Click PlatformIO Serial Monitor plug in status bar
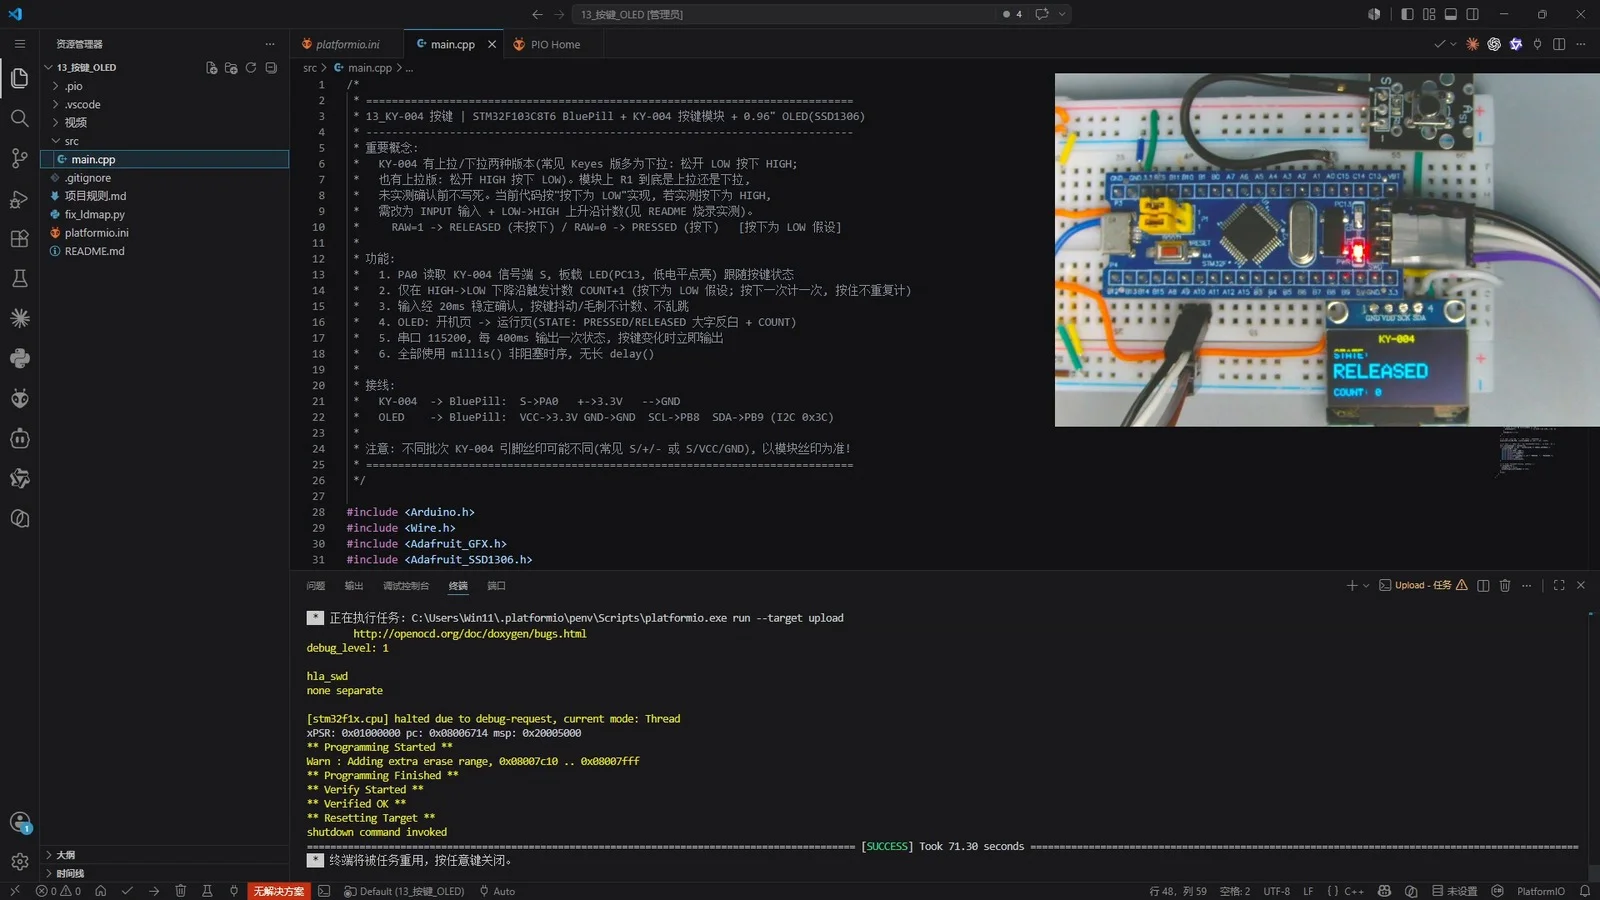 click(x=234, y=891)
